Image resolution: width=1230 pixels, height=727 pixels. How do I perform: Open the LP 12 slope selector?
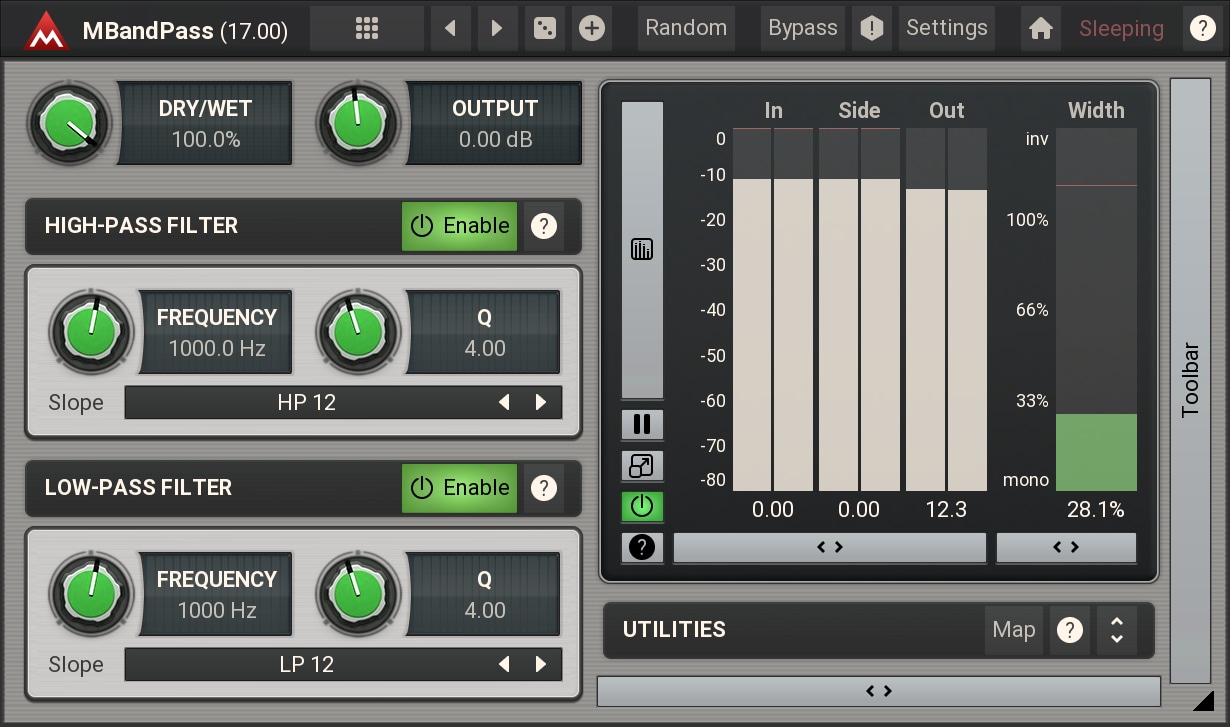(306, 665)
